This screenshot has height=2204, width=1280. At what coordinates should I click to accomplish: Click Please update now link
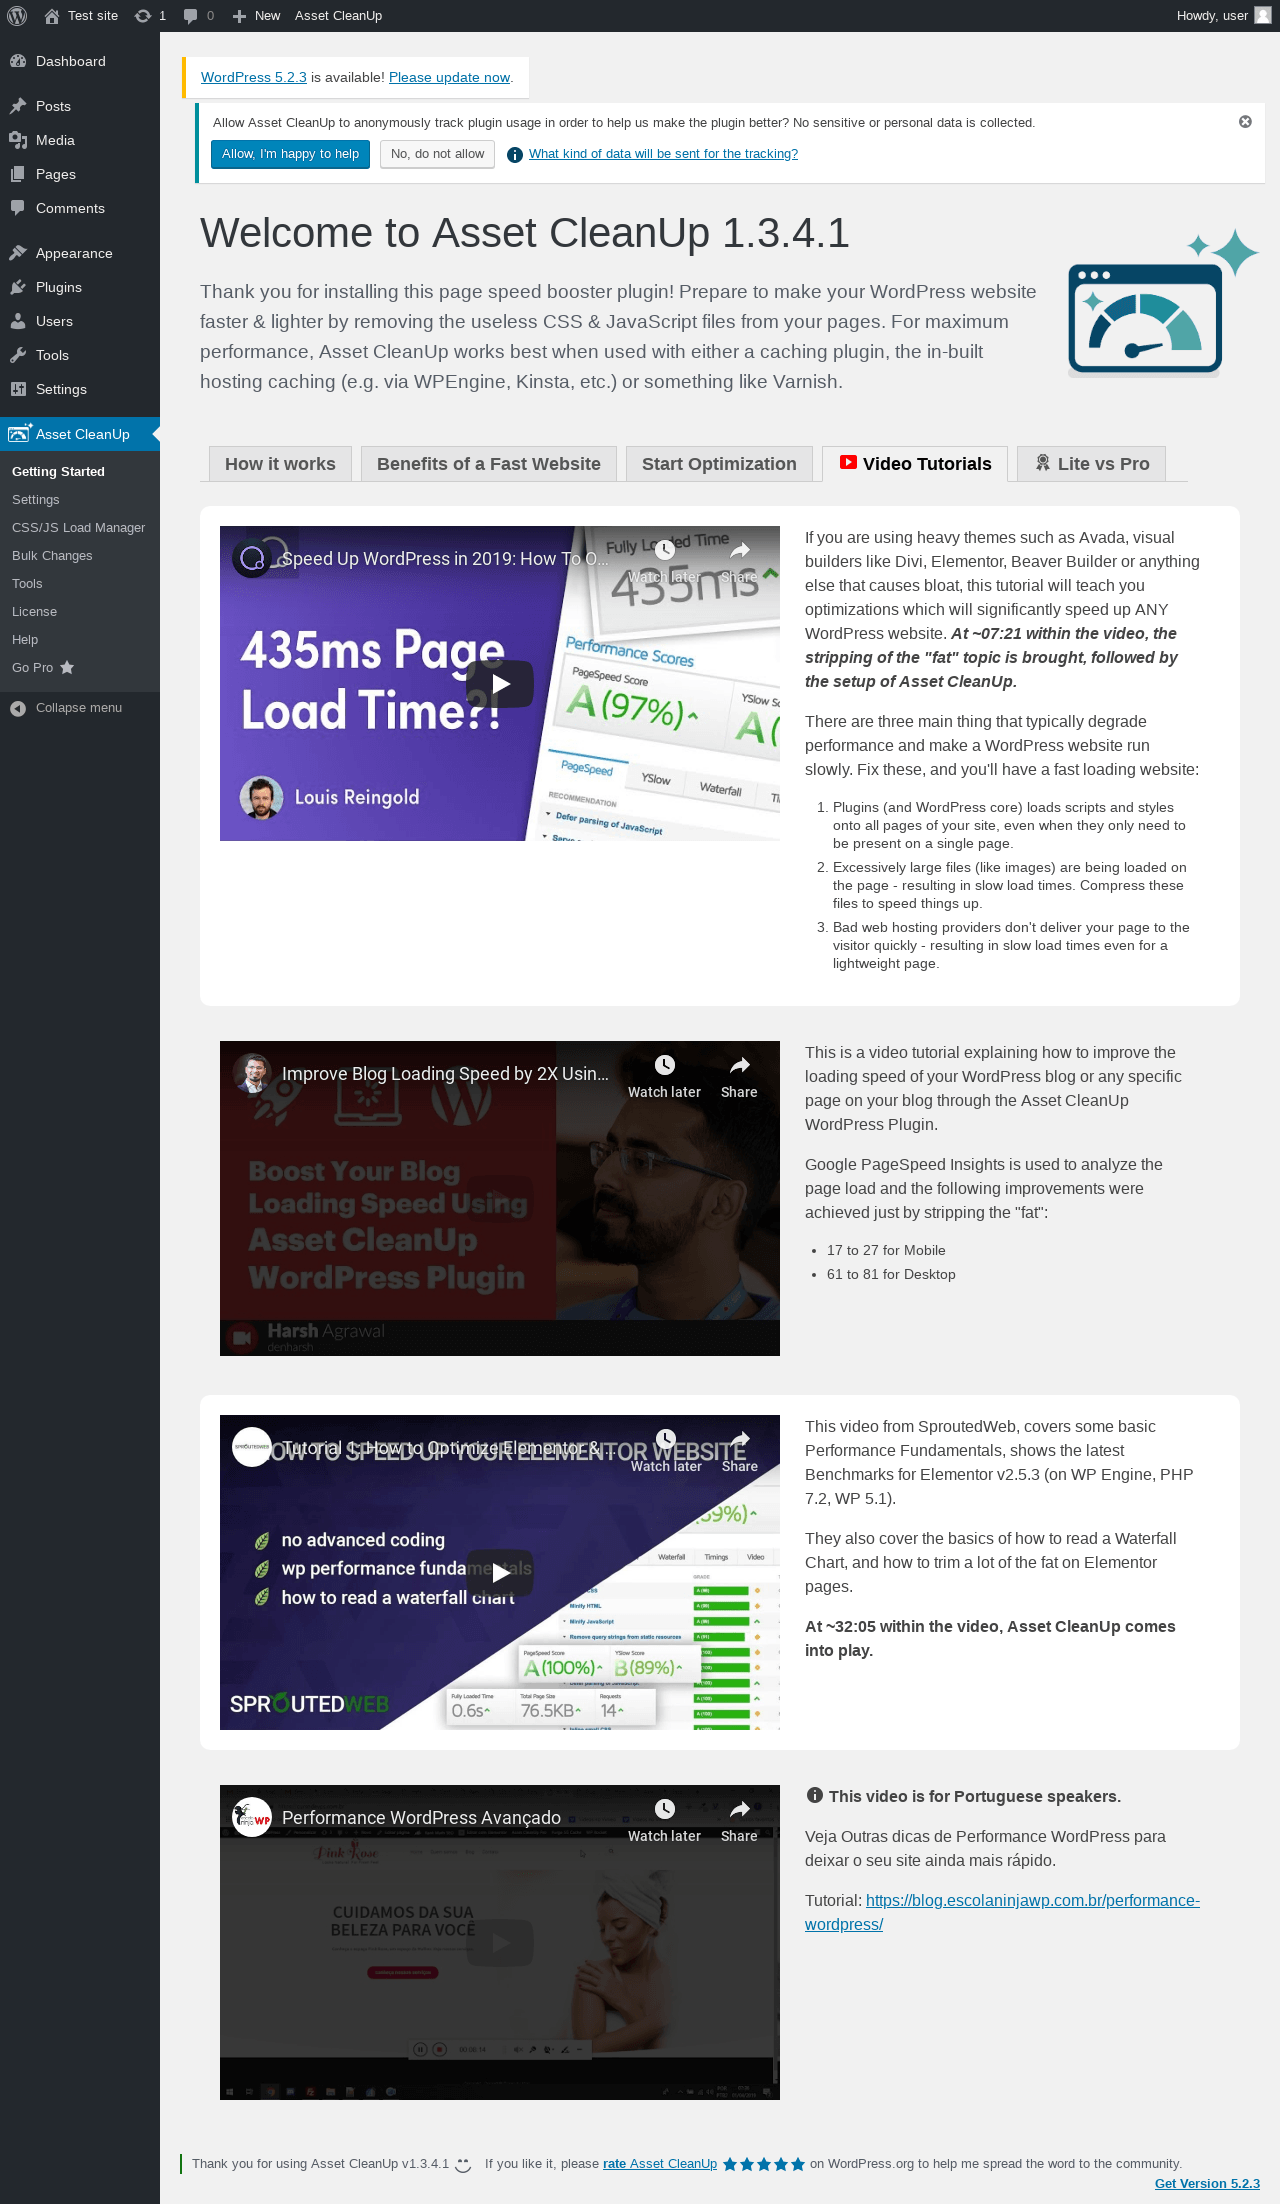click(x=449, y=77)
